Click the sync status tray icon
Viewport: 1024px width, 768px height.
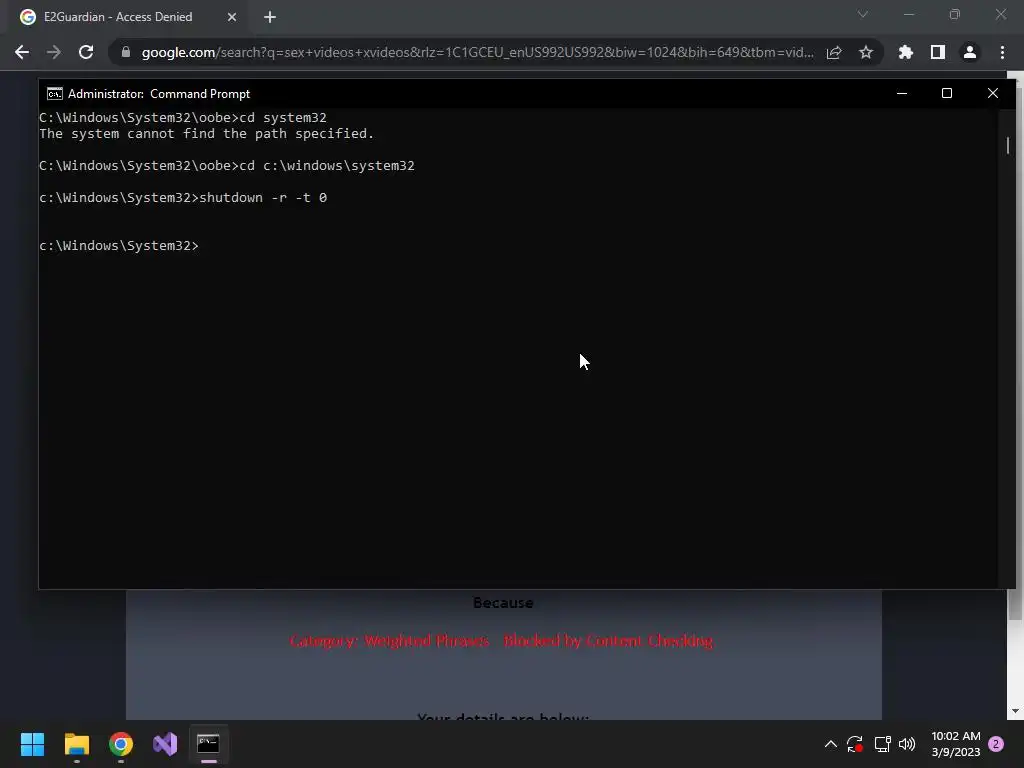coord(855,744)
